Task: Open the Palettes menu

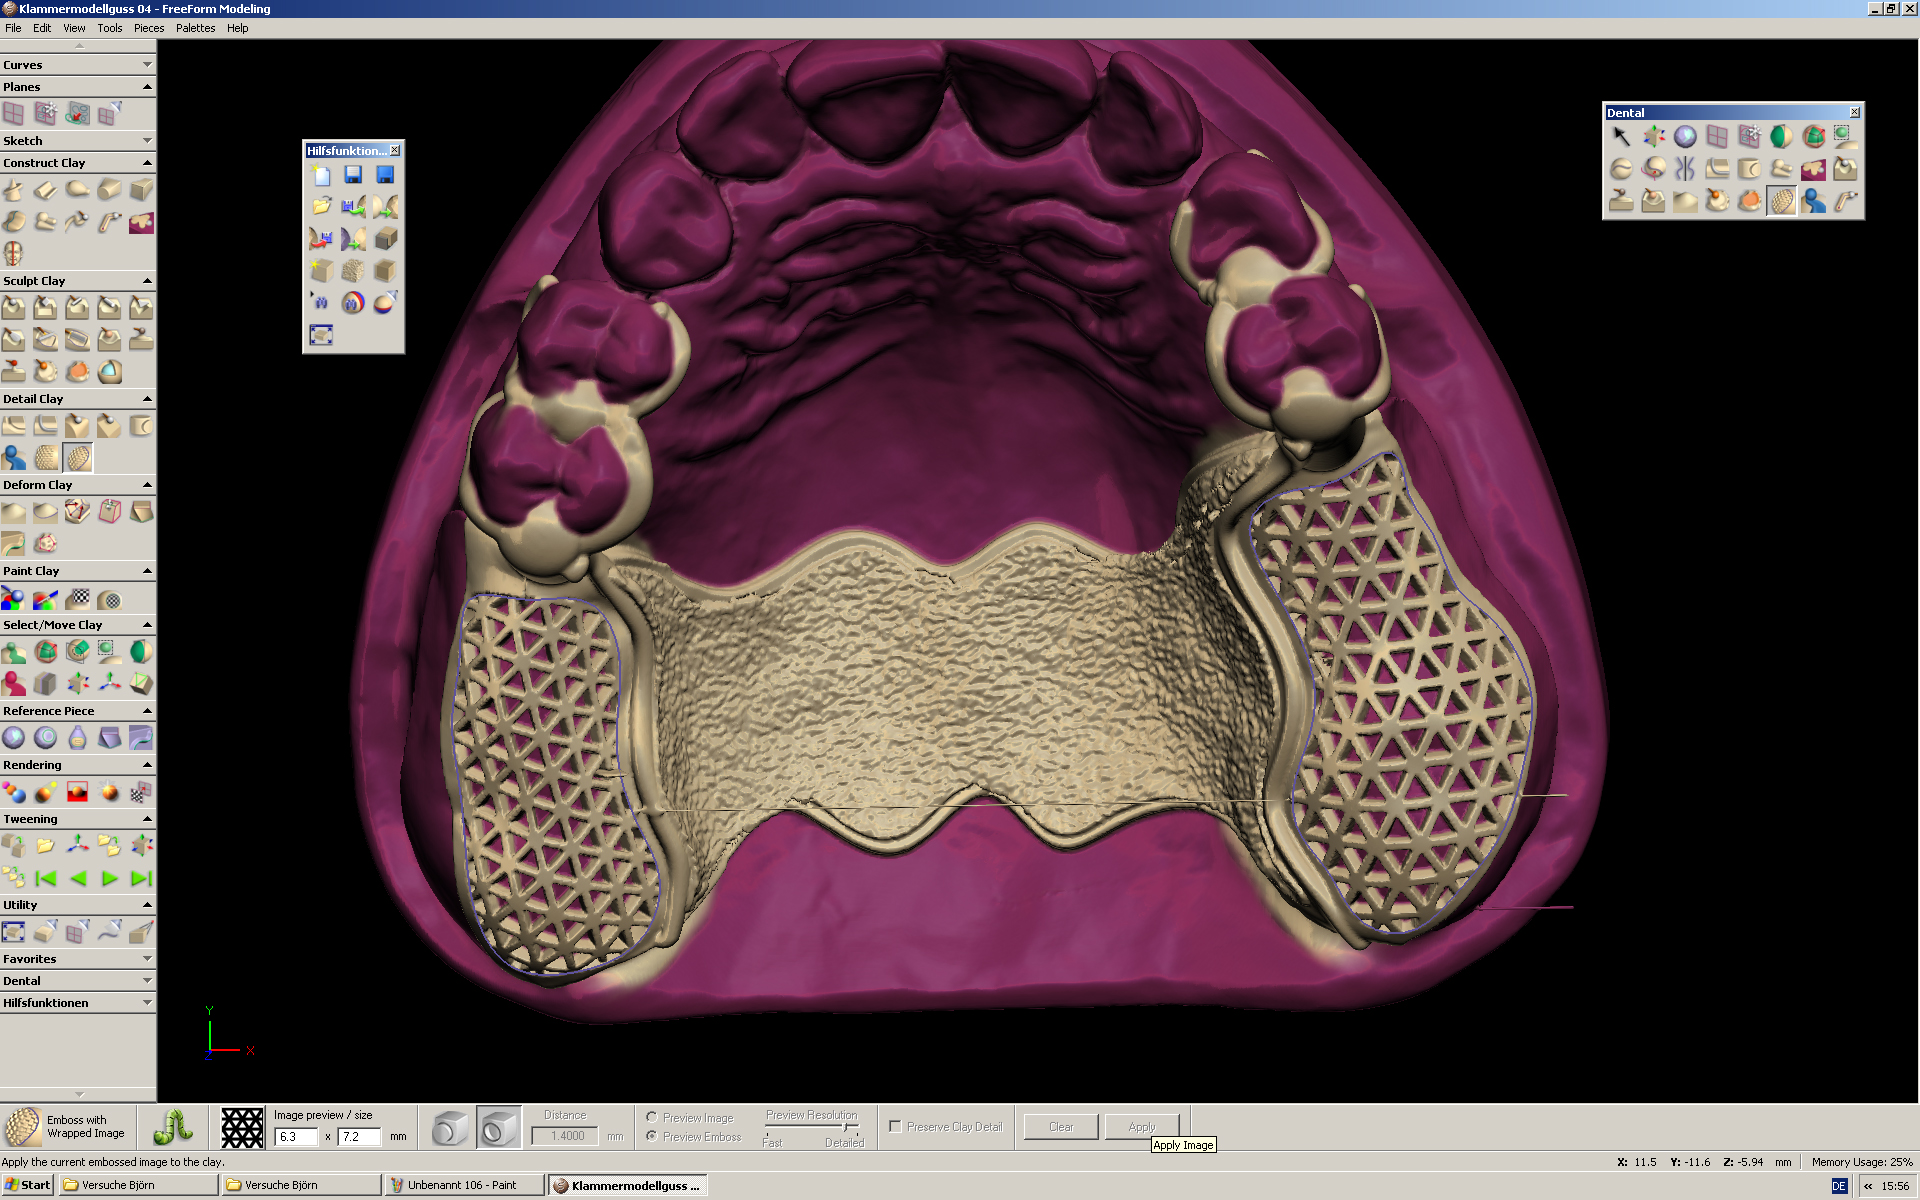Action: click(x=195, y=28)
